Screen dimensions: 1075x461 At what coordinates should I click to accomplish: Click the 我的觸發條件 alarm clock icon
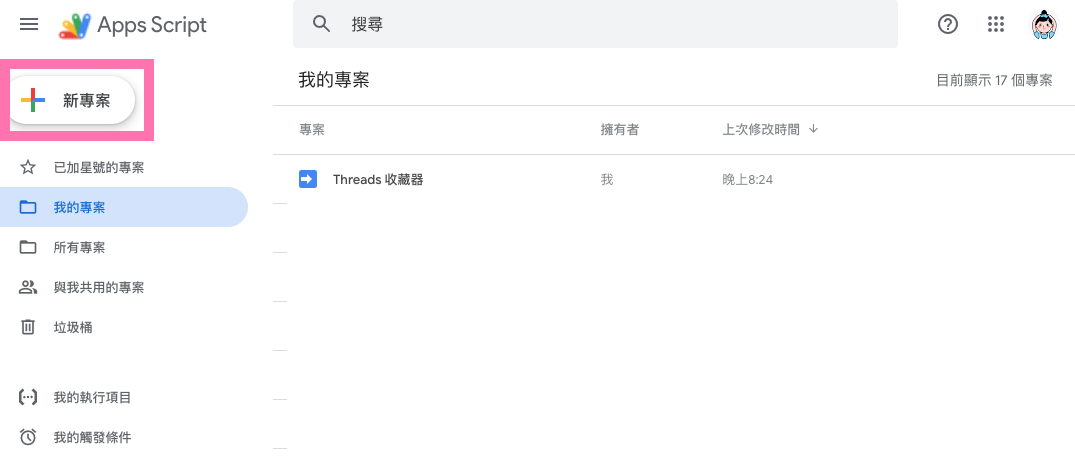click(28, 437)
